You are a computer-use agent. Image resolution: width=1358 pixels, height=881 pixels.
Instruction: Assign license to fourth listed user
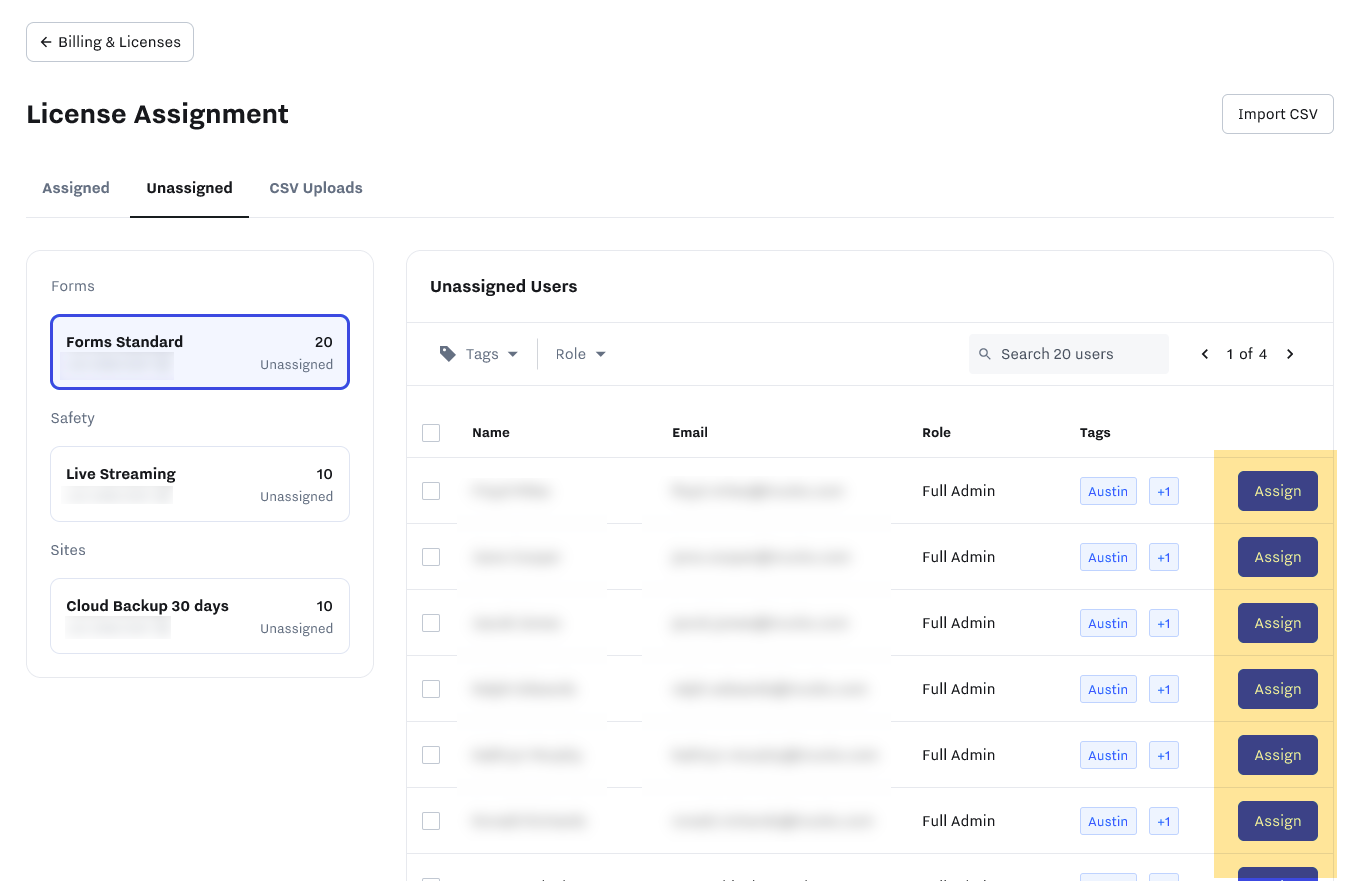tap(1278, 689)
